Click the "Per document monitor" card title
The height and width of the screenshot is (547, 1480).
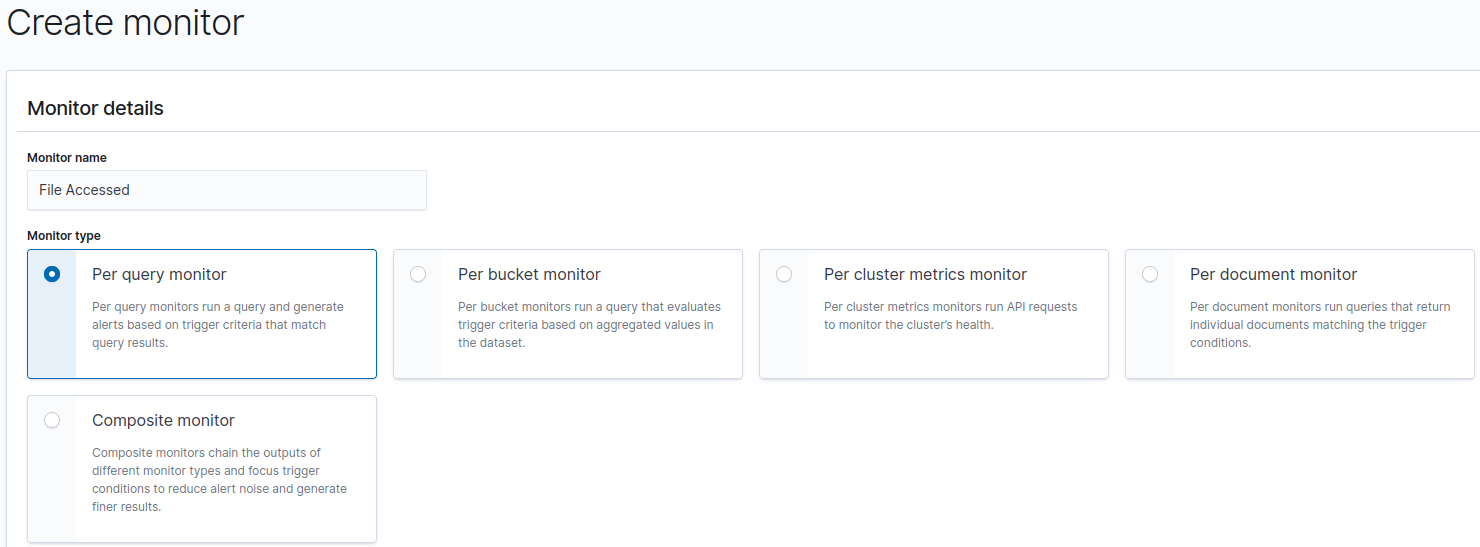coord(1273,274)
